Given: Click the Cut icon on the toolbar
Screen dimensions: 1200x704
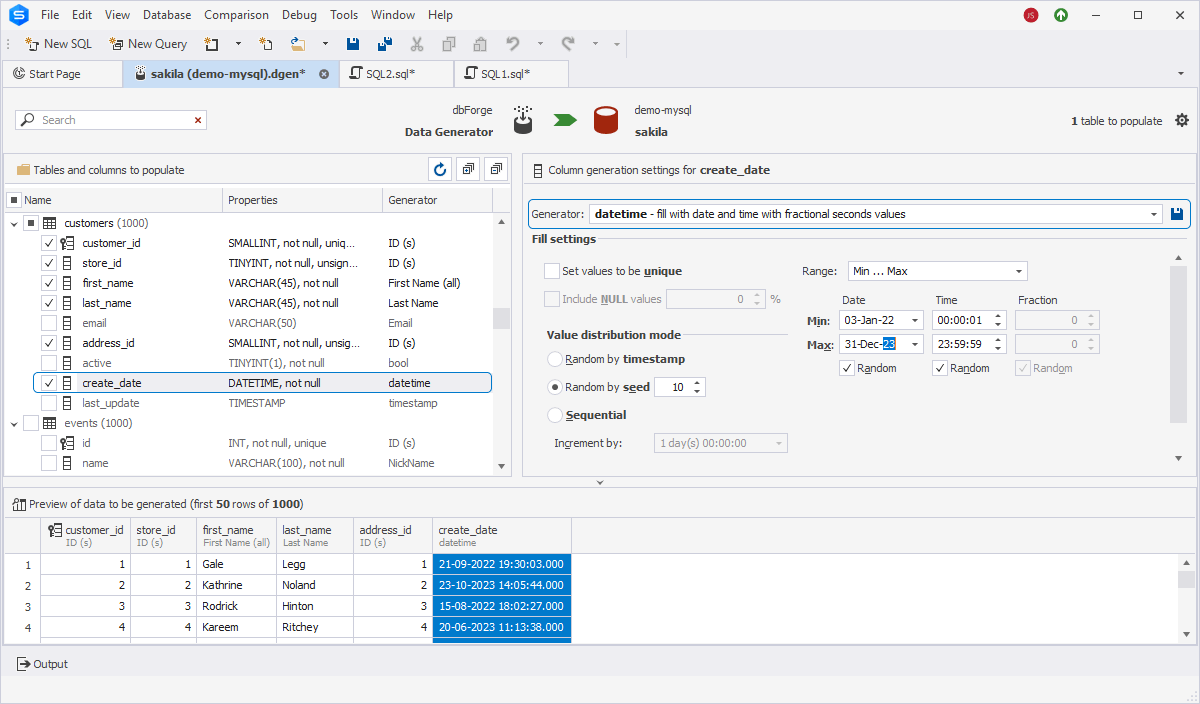Looking at the screenshot, I should click(417, 43).
